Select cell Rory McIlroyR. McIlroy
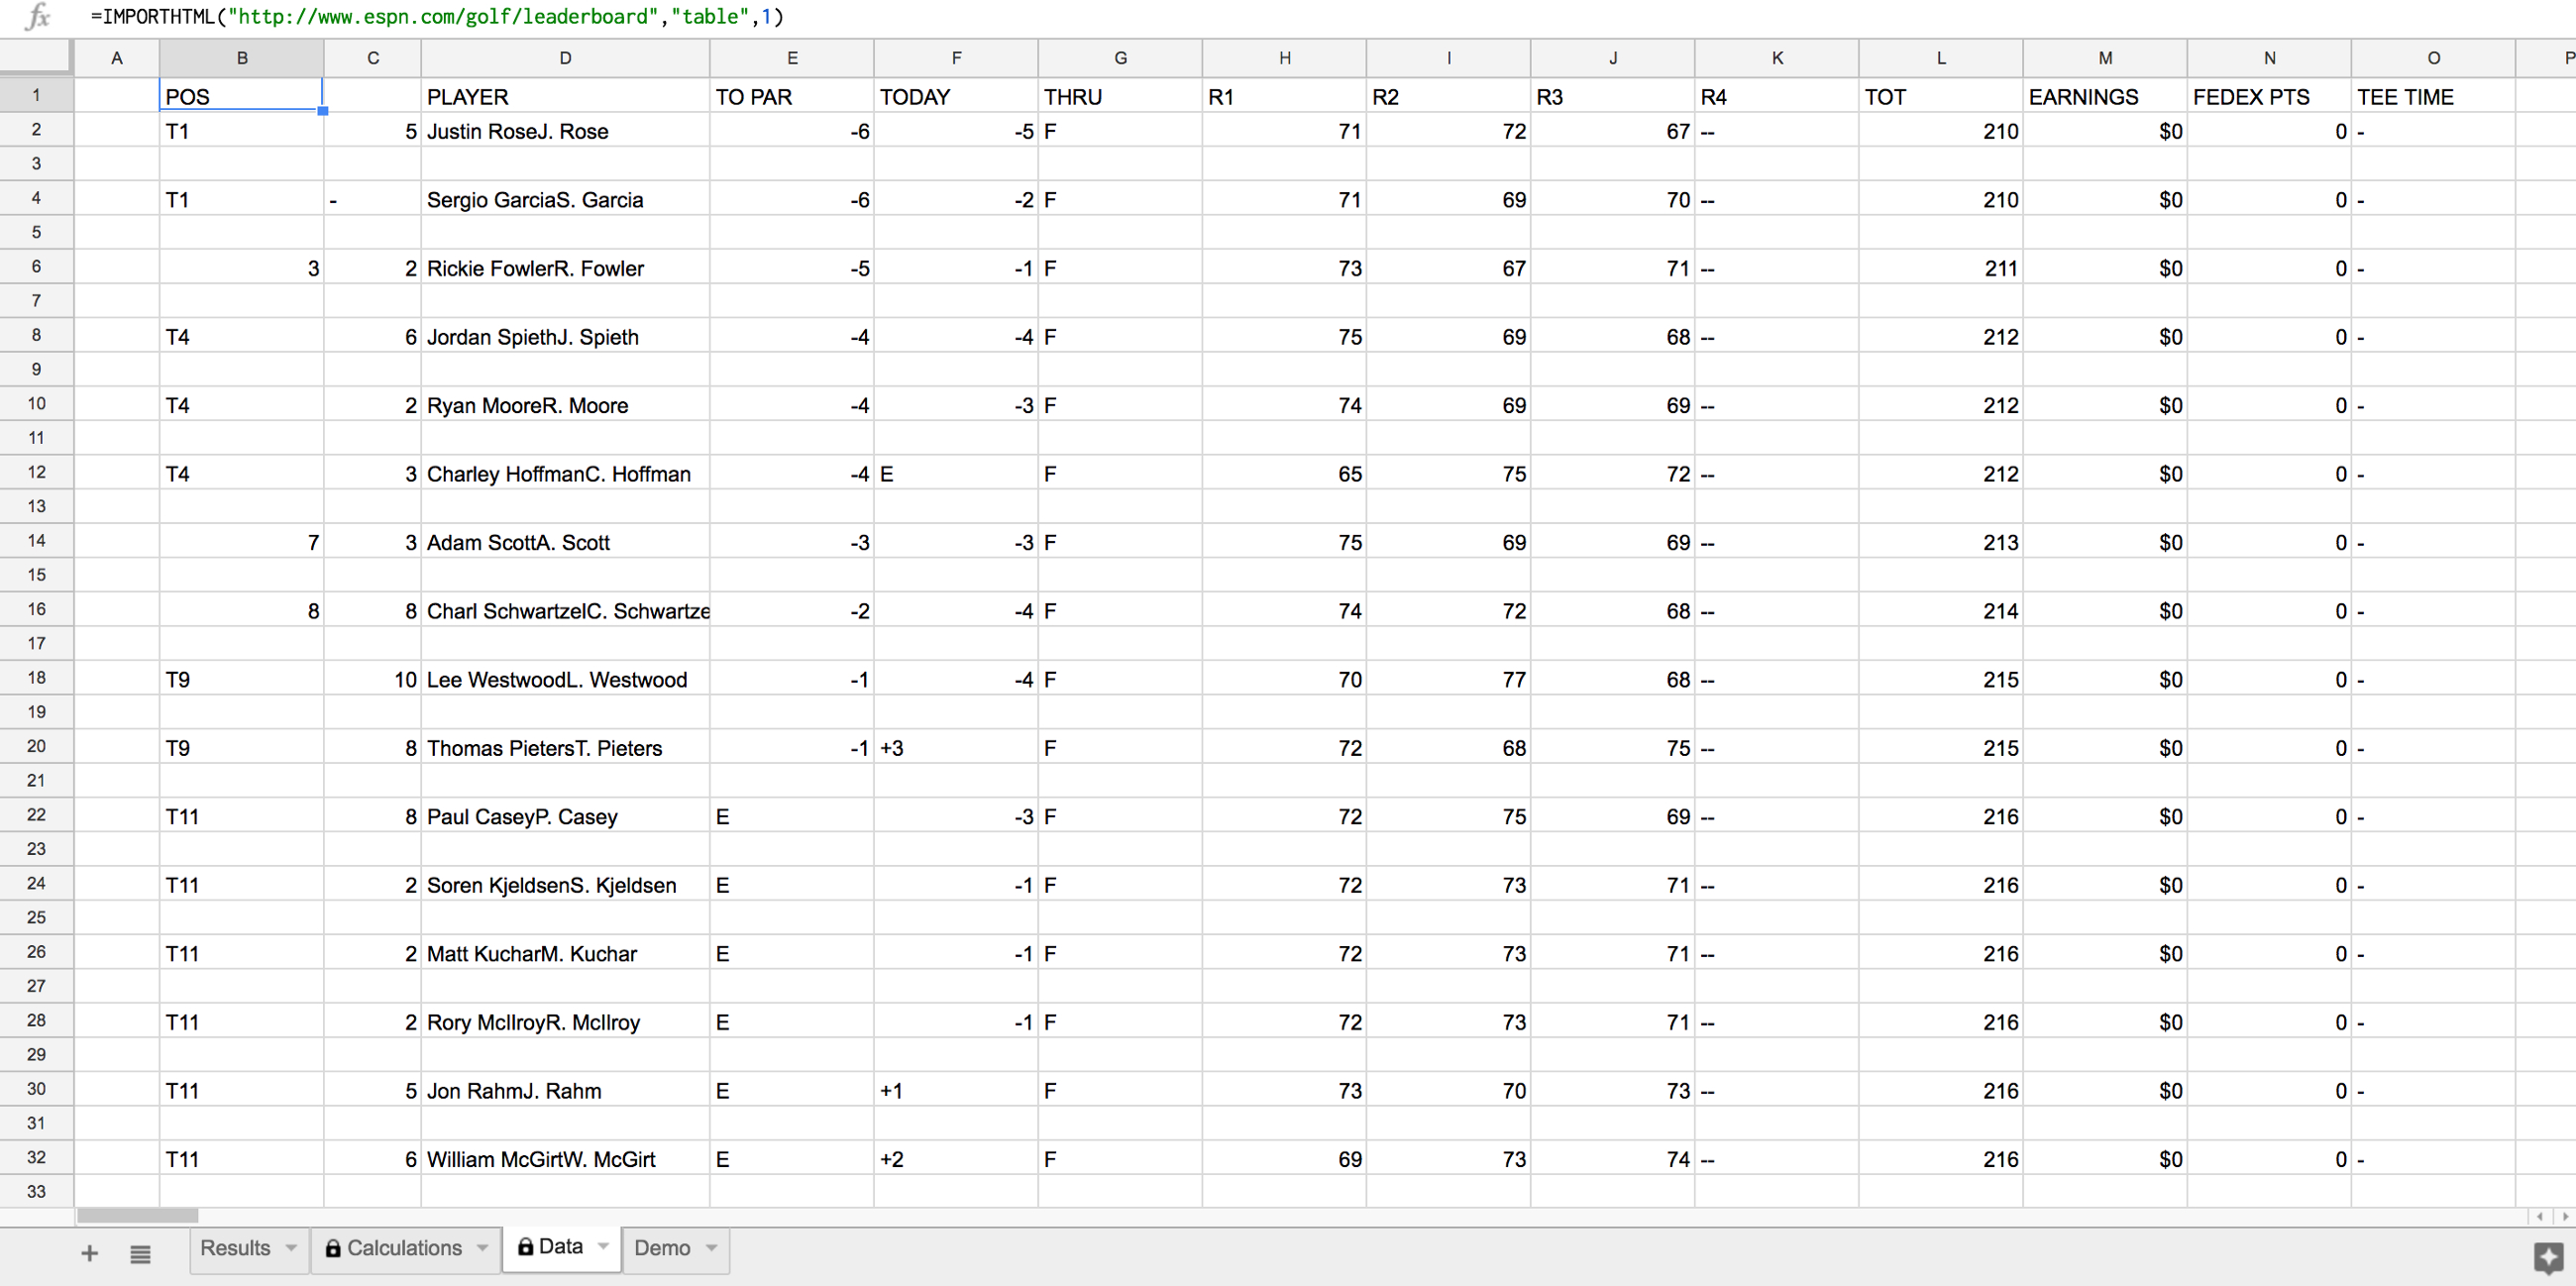2576x1286 pixels. (565, 1021)
